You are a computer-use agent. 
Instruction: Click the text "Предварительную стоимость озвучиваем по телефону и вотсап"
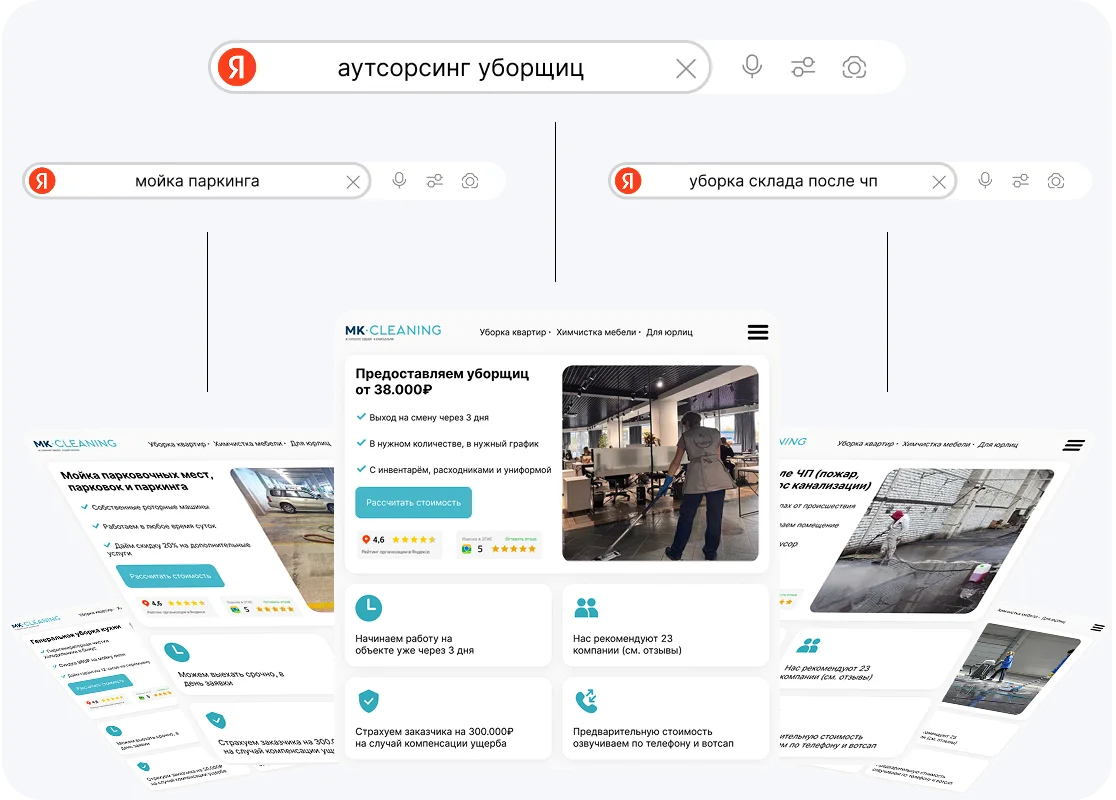pos(653,737)
